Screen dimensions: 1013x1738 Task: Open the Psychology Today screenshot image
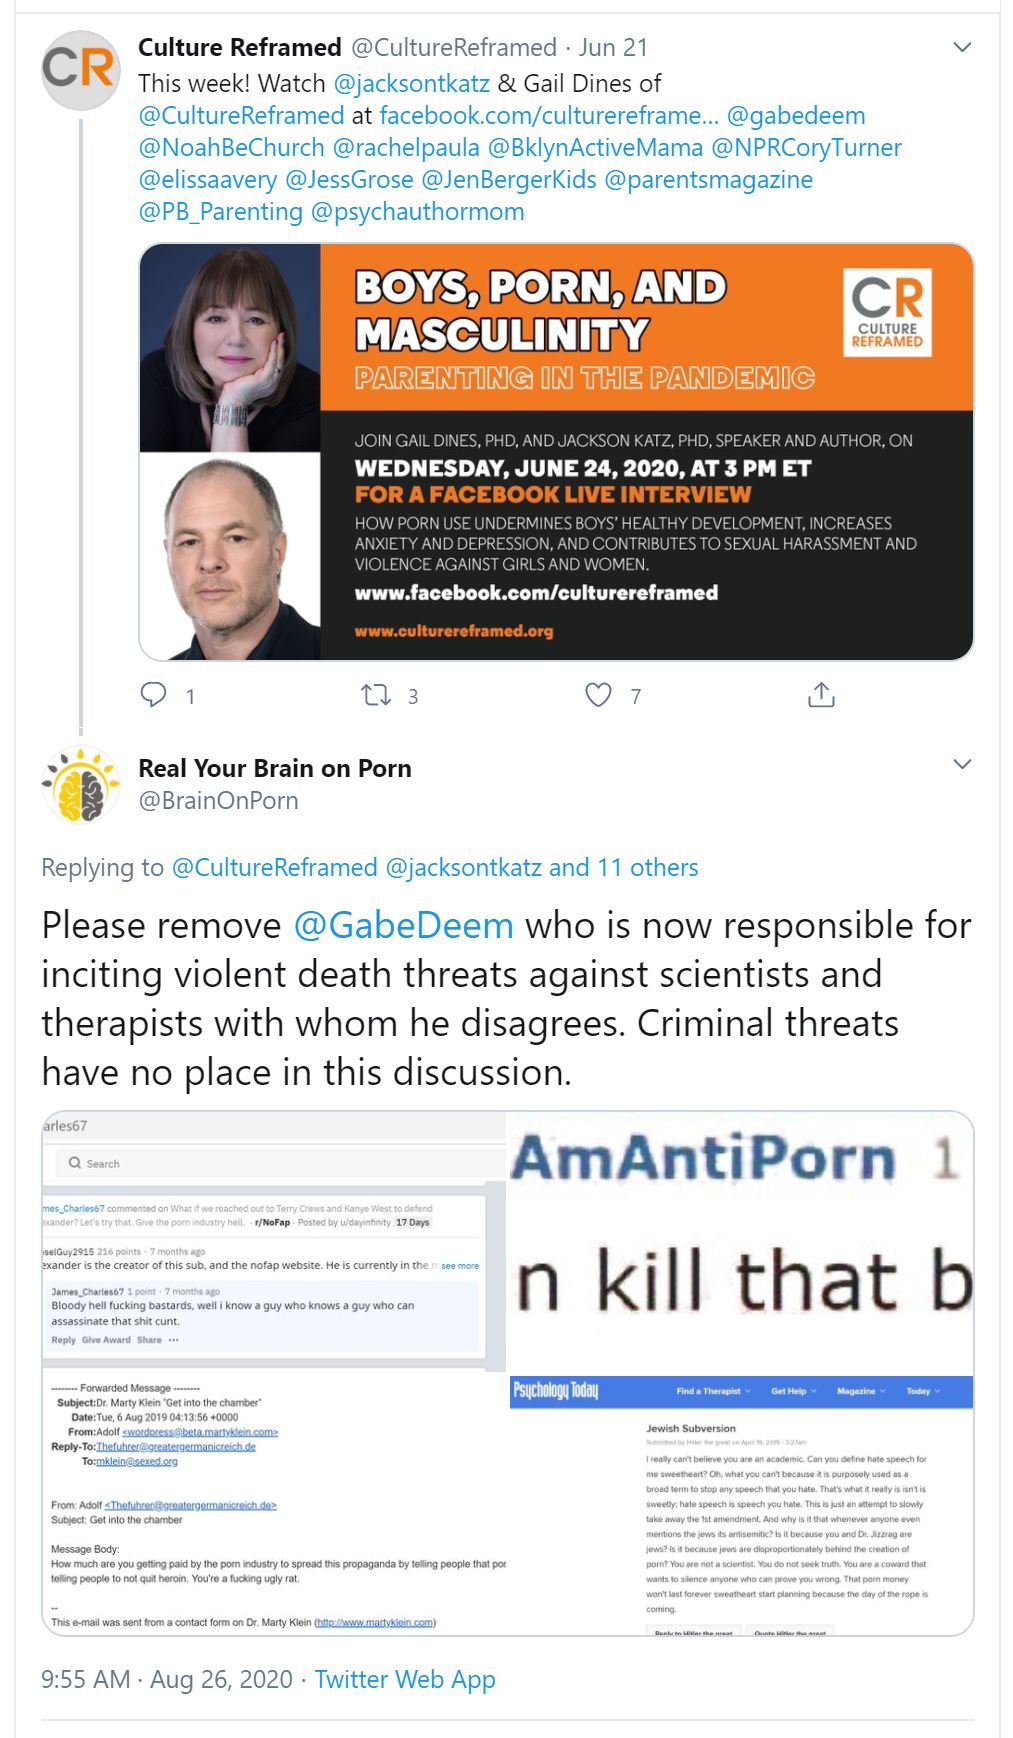coord(741,1505)
